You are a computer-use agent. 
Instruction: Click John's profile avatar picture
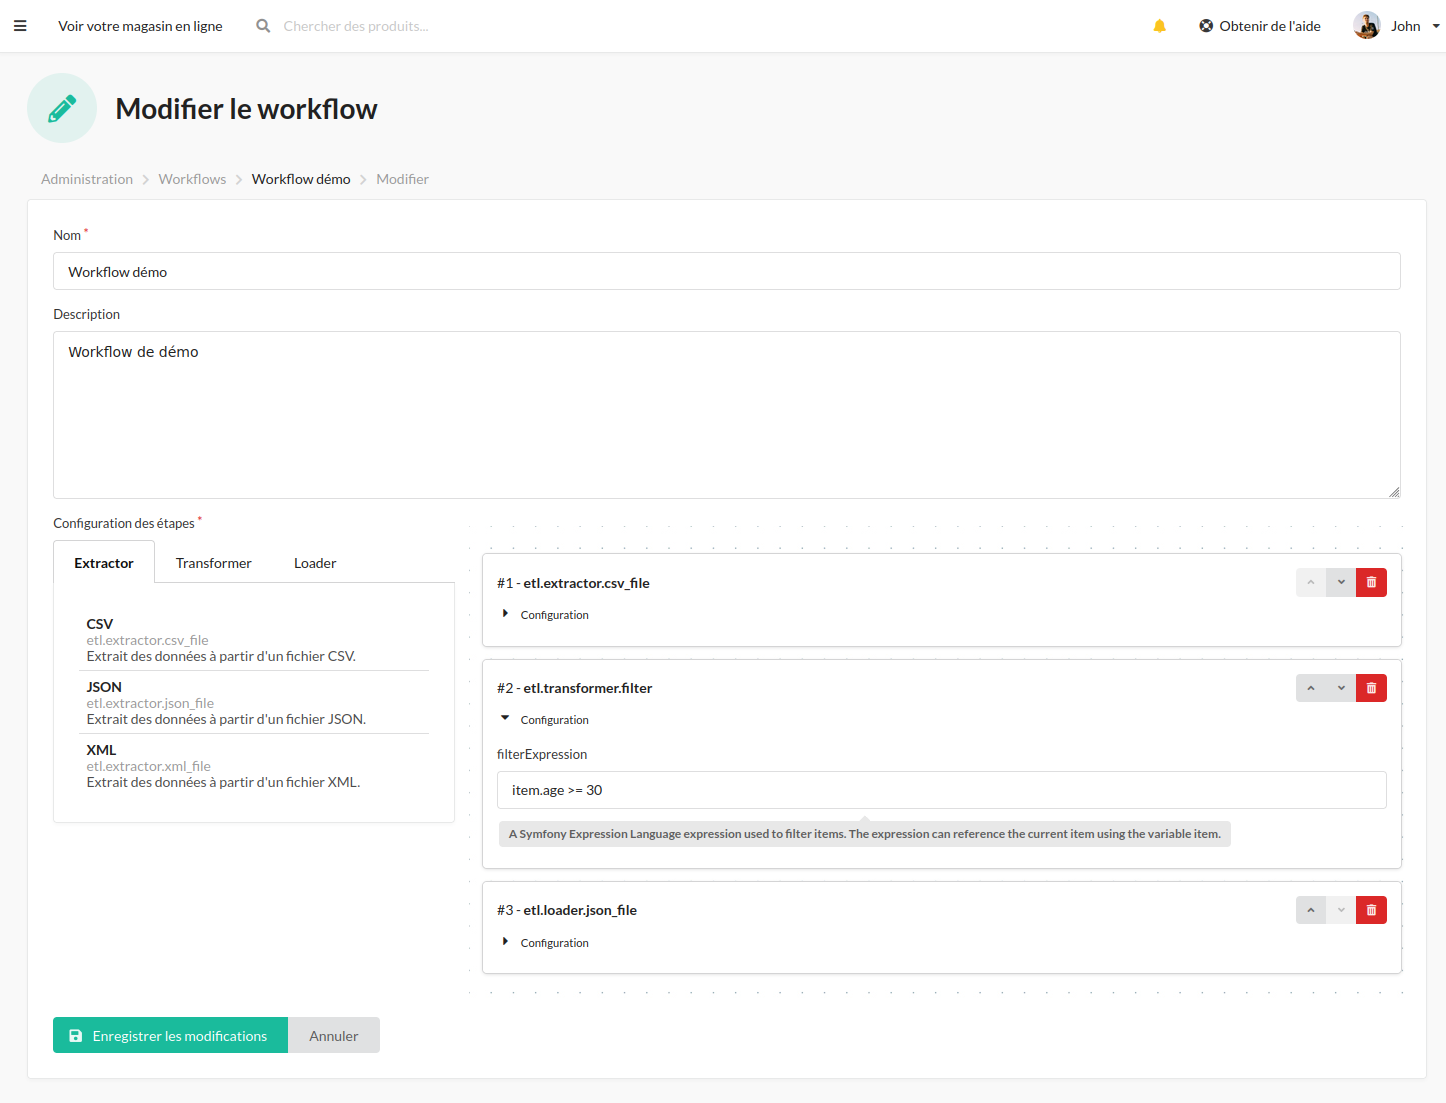point(1366,25)
